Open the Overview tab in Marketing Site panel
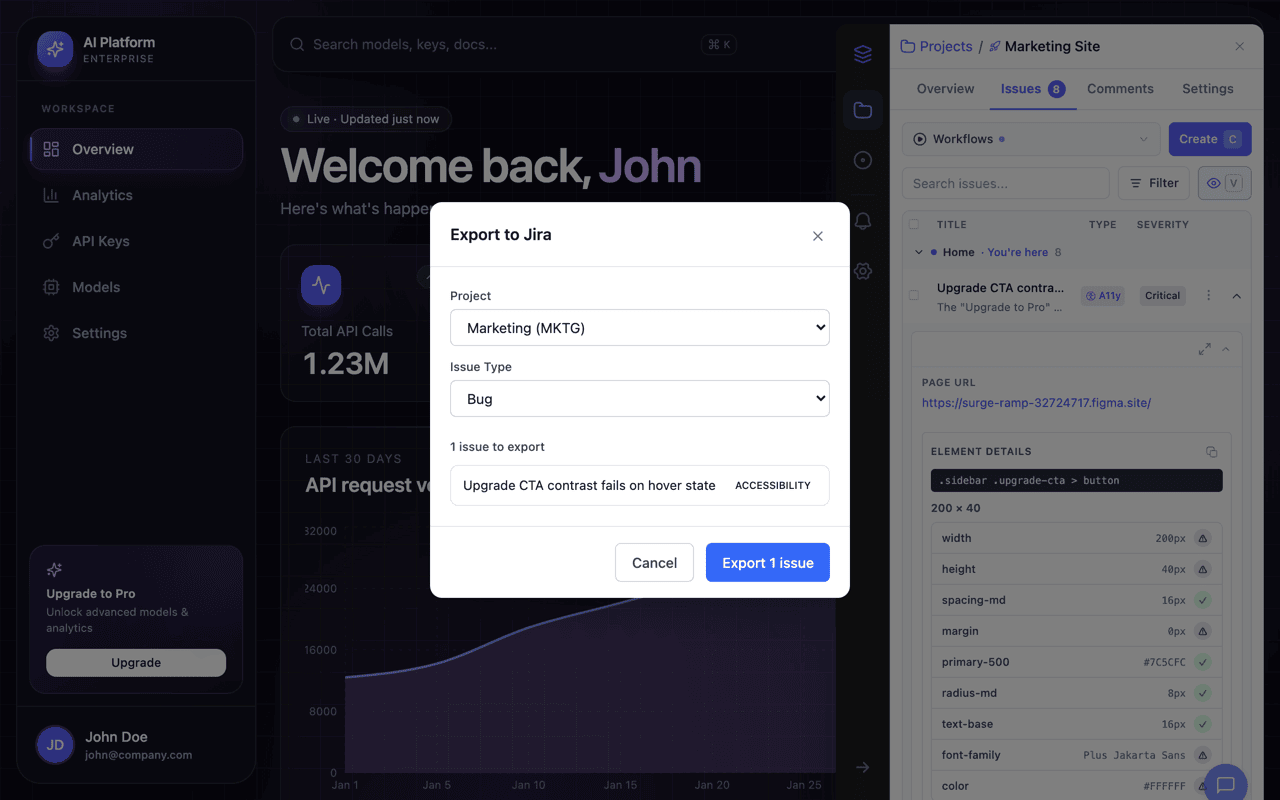Image resolution: width=1280 pixels, height=800 pixels. [x=945, y=89]
